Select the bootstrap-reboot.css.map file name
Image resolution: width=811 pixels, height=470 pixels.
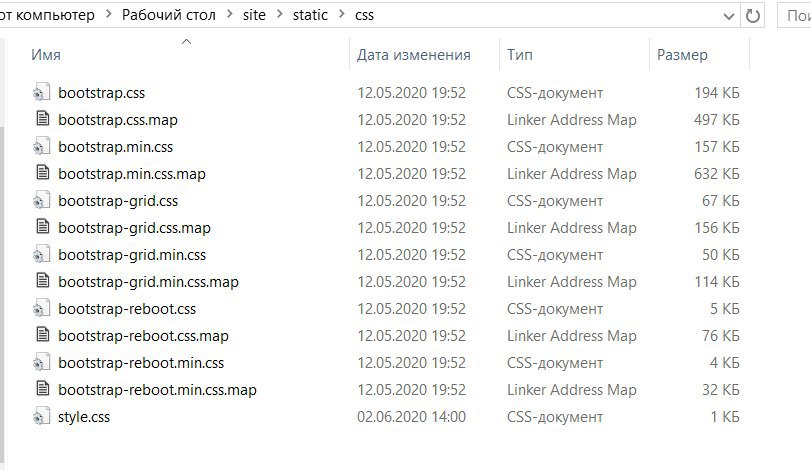coord(143,336)
